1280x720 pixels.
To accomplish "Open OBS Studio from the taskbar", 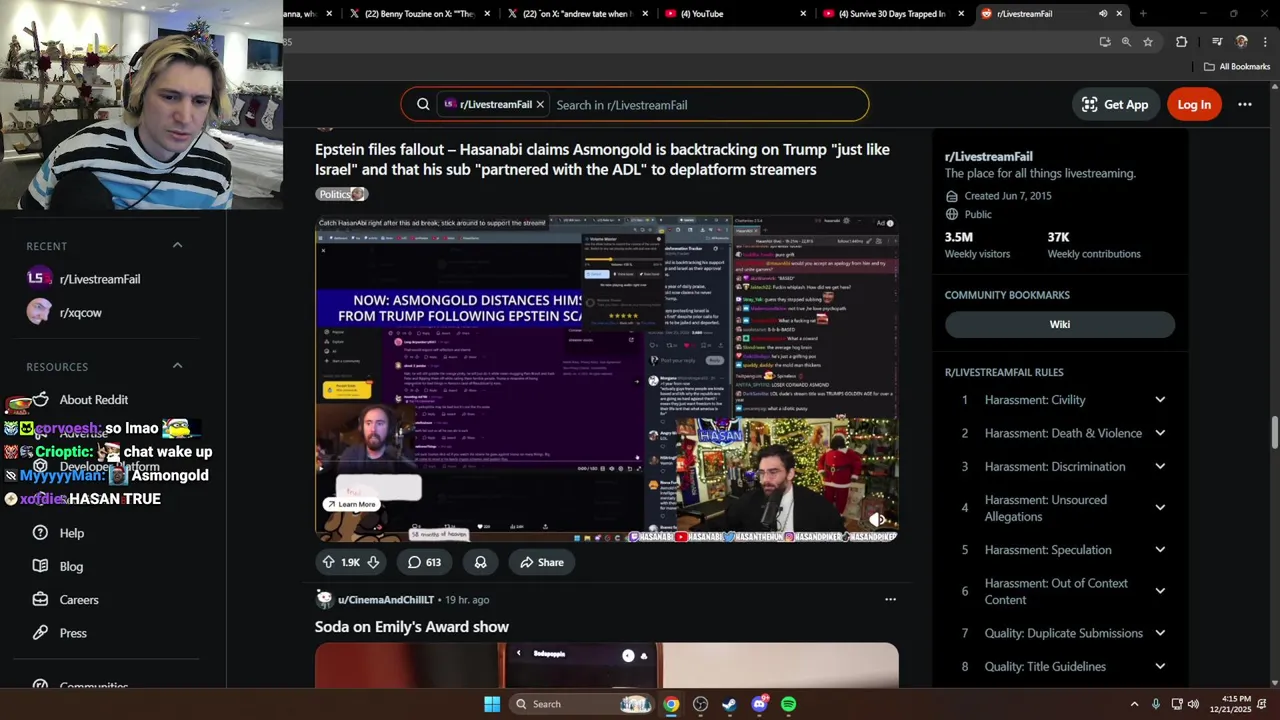I will 700,704.
